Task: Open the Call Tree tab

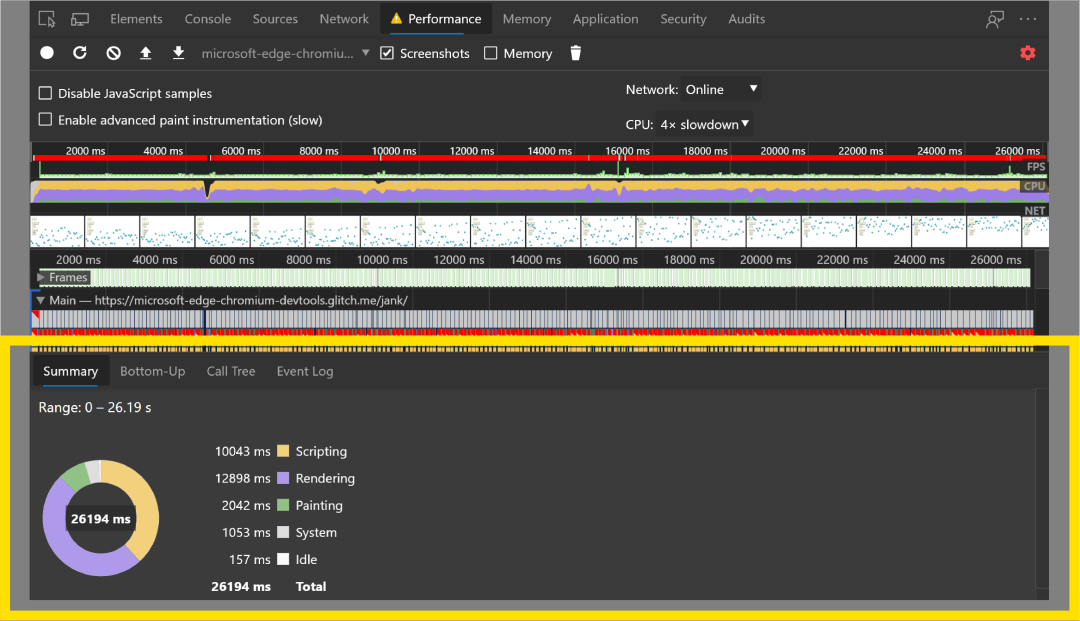Action: 231,371
